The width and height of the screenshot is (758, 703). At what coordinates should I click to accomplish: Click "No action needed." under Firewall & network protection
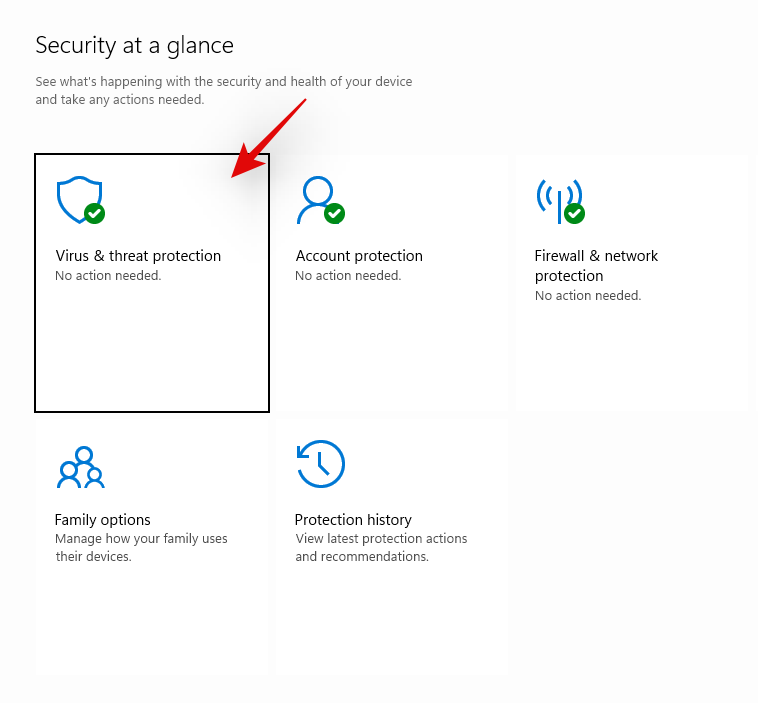588,296
